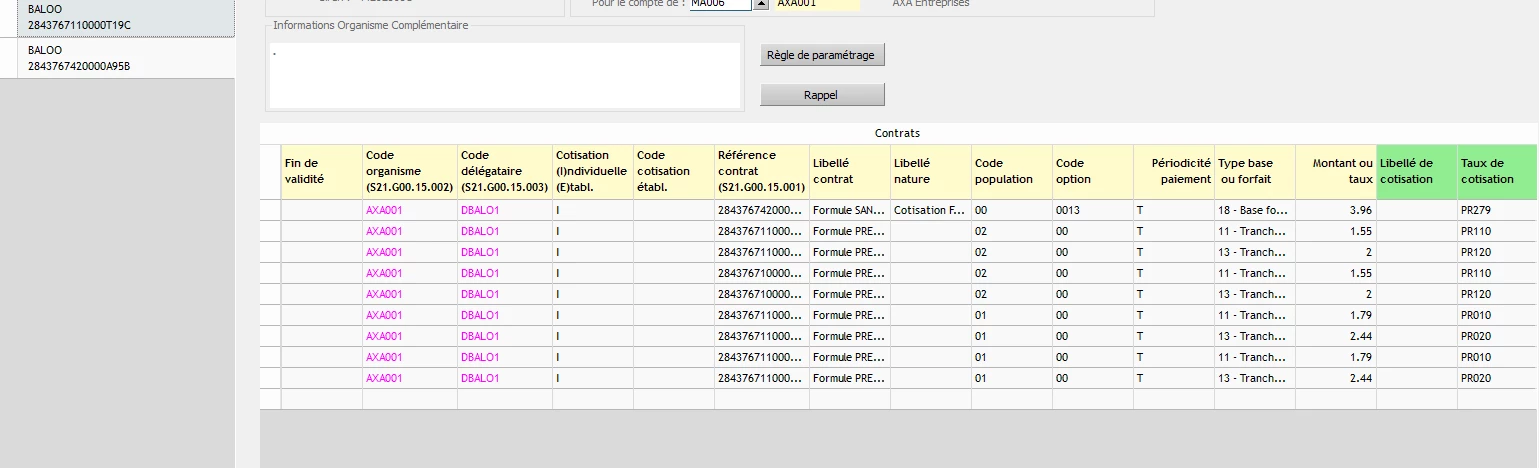Focus the MA006 account input field

click(720, 4)
